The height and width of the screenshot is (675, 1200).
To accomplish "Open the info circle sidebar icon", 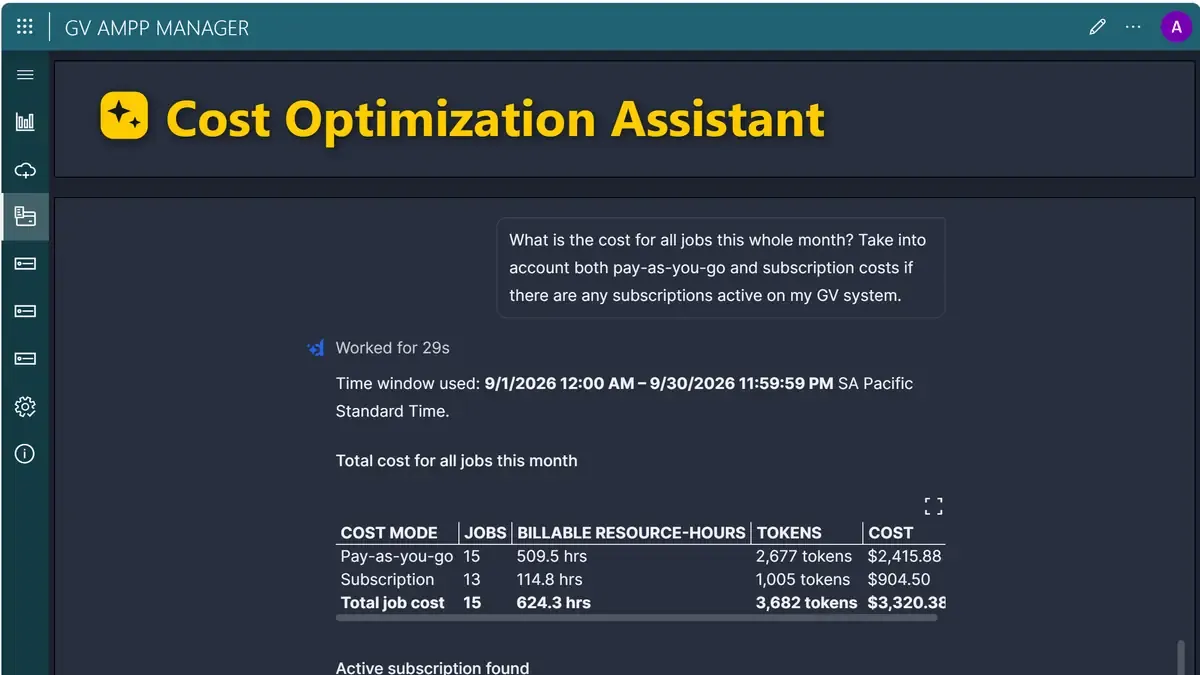I will (25, 454).
